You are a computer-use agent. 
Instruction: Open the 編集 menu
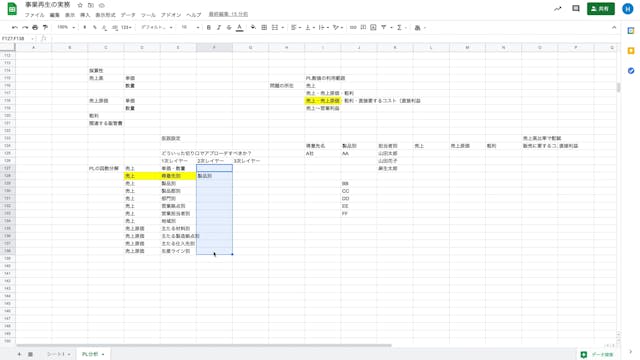point(54,15)
